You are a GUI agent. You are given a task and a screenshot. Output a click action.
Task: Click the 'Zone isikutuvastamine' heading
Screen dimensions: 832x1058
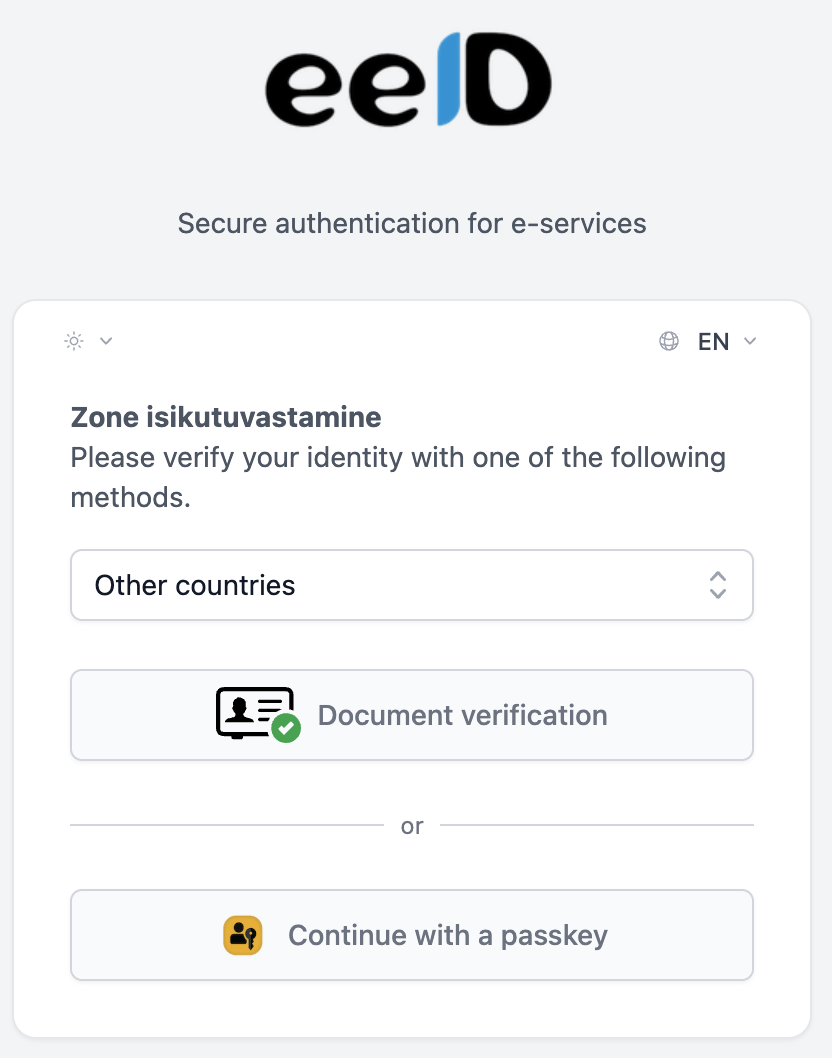(x=226, y=416)
